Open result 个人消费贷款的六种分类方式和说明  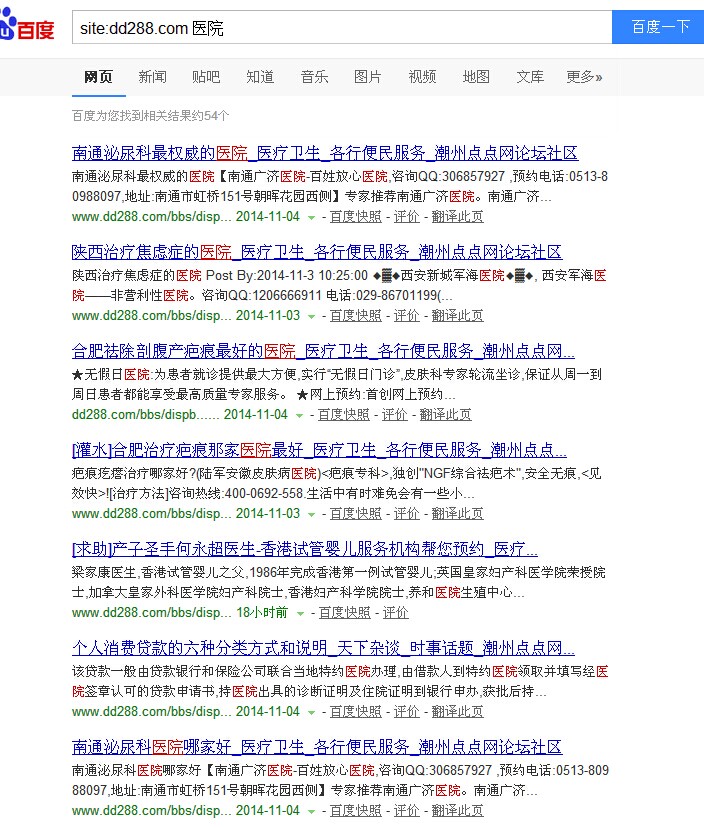pos(323,648)
